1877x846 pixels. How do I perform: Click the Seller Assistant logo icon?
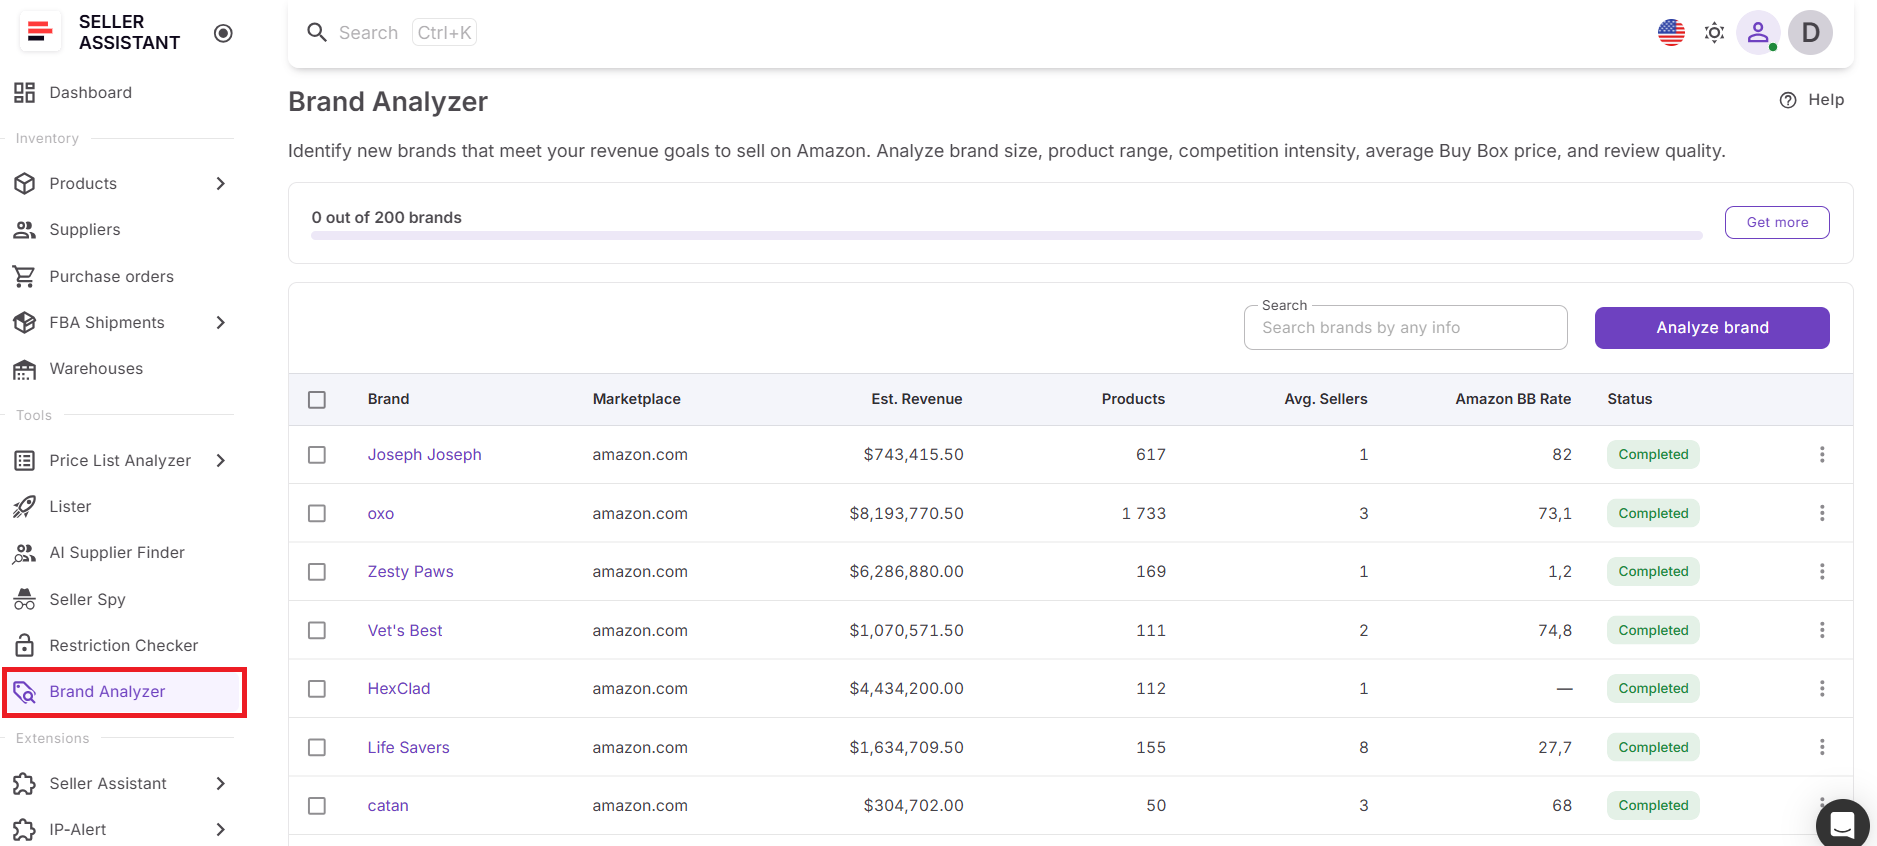(40, 32)
